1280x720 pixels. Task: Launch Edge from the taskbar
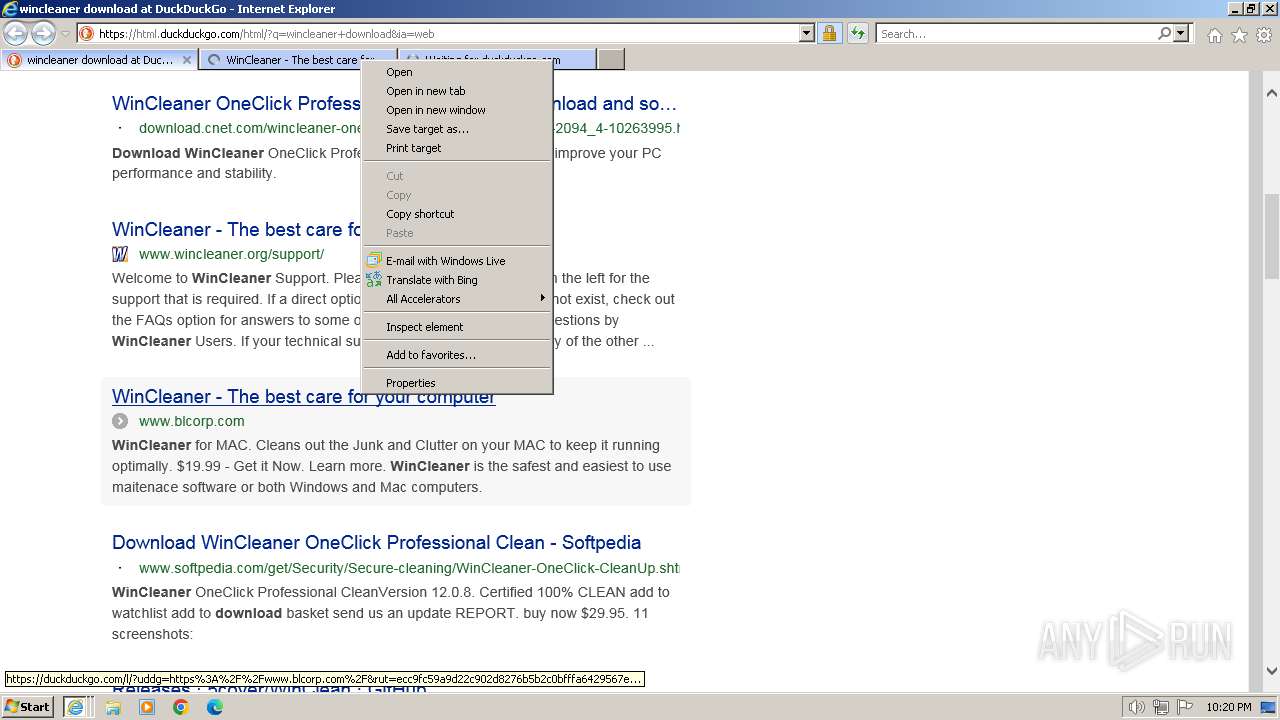[215, 707]
